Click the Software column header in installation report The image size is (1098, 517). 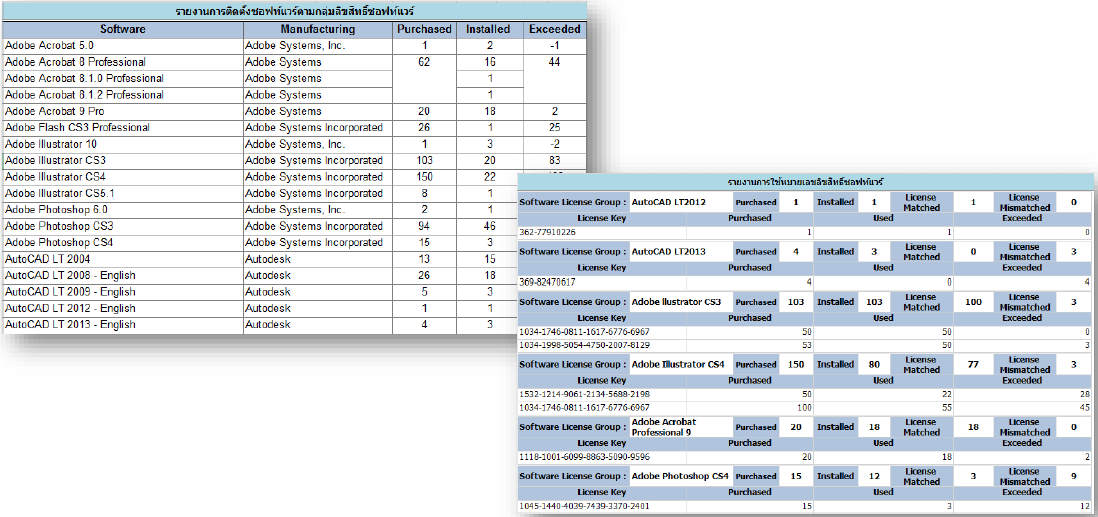point(123,29)
